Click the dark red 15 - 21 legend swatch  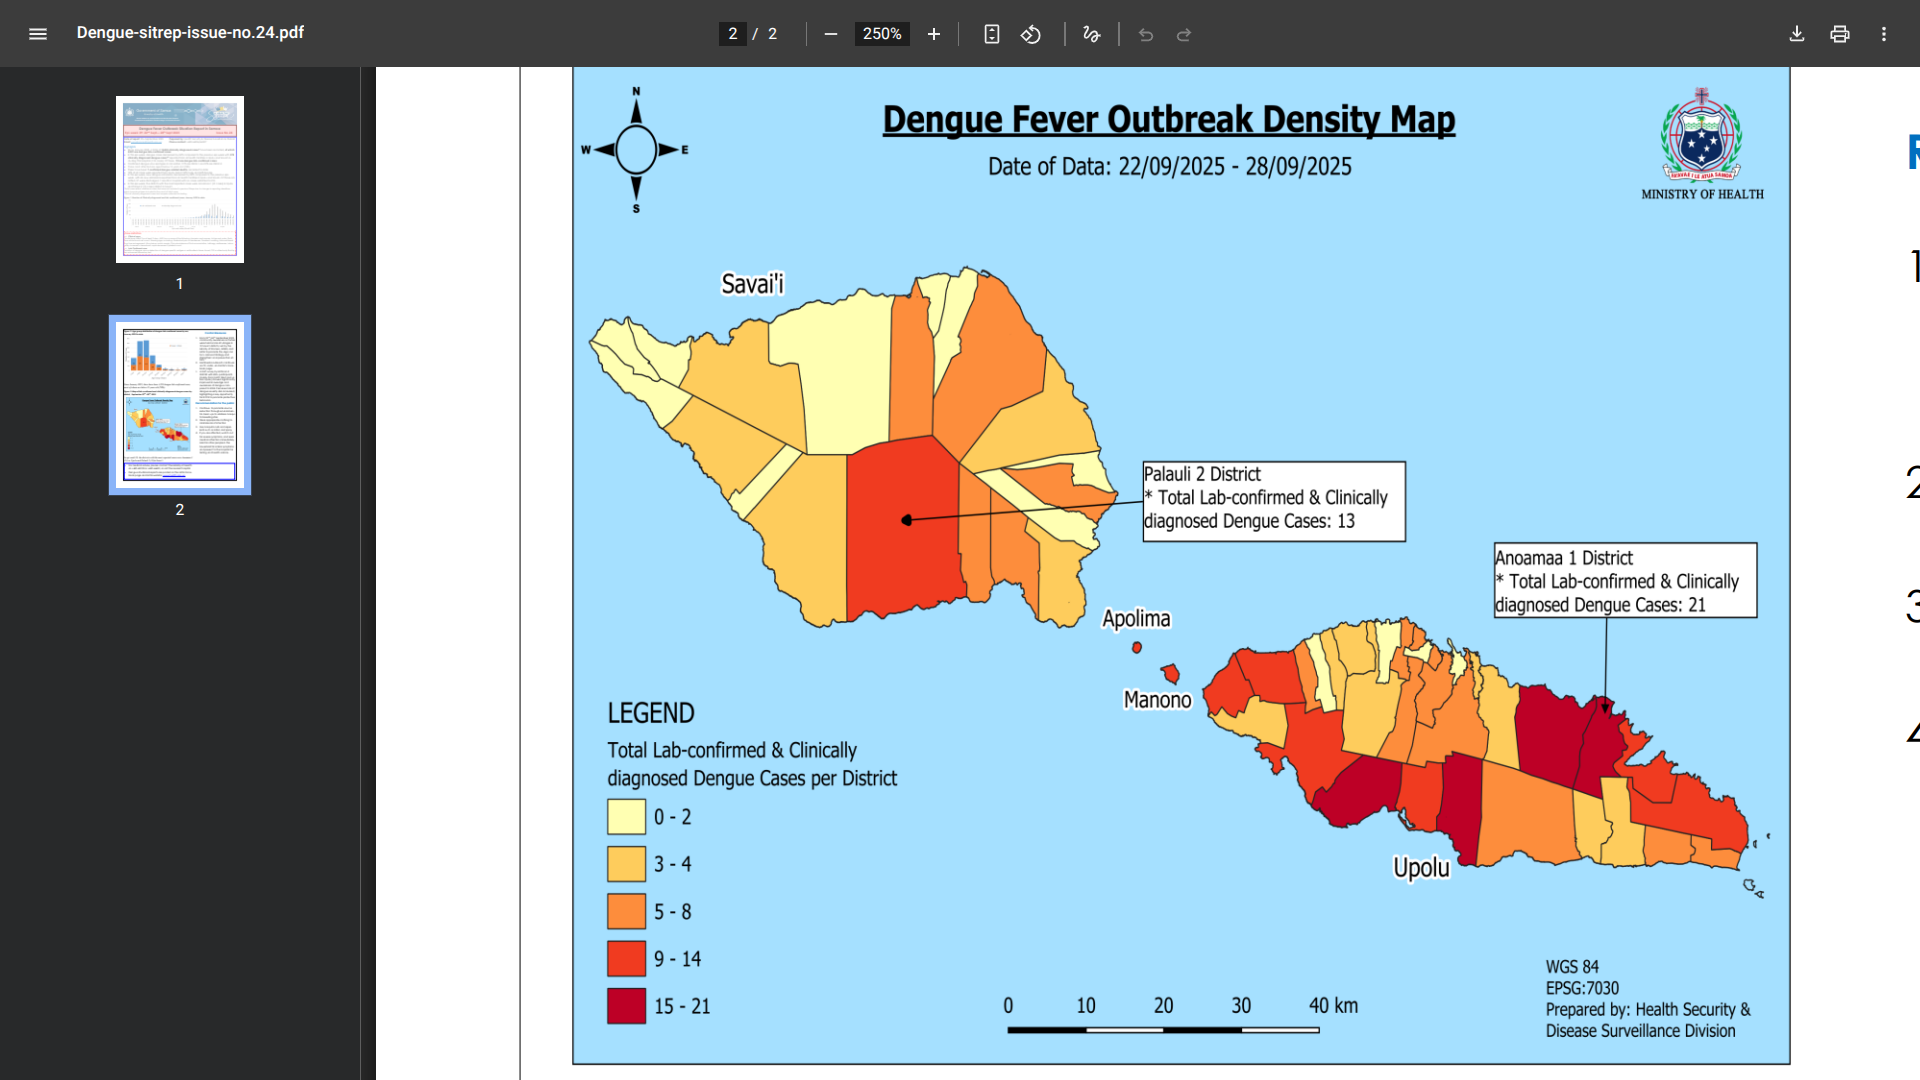coord(626,1006)
